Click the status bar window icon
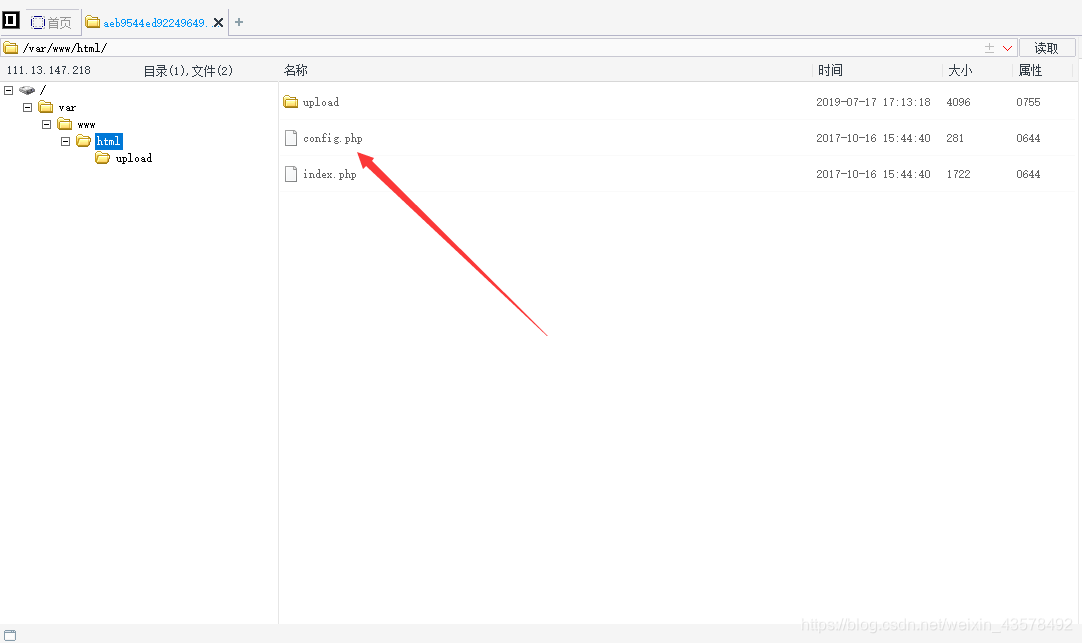 pos(10,635)
